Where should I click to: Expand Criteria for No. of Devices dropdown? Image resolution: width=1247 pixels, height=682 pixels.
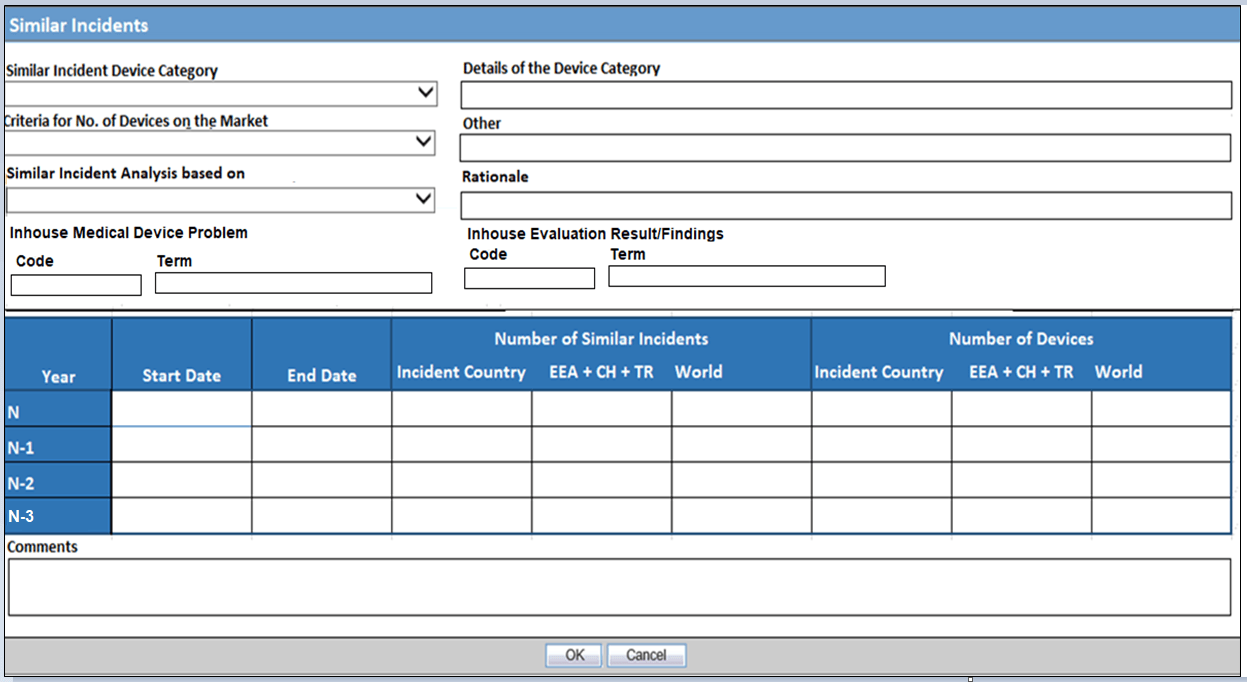tap(219, 142)
